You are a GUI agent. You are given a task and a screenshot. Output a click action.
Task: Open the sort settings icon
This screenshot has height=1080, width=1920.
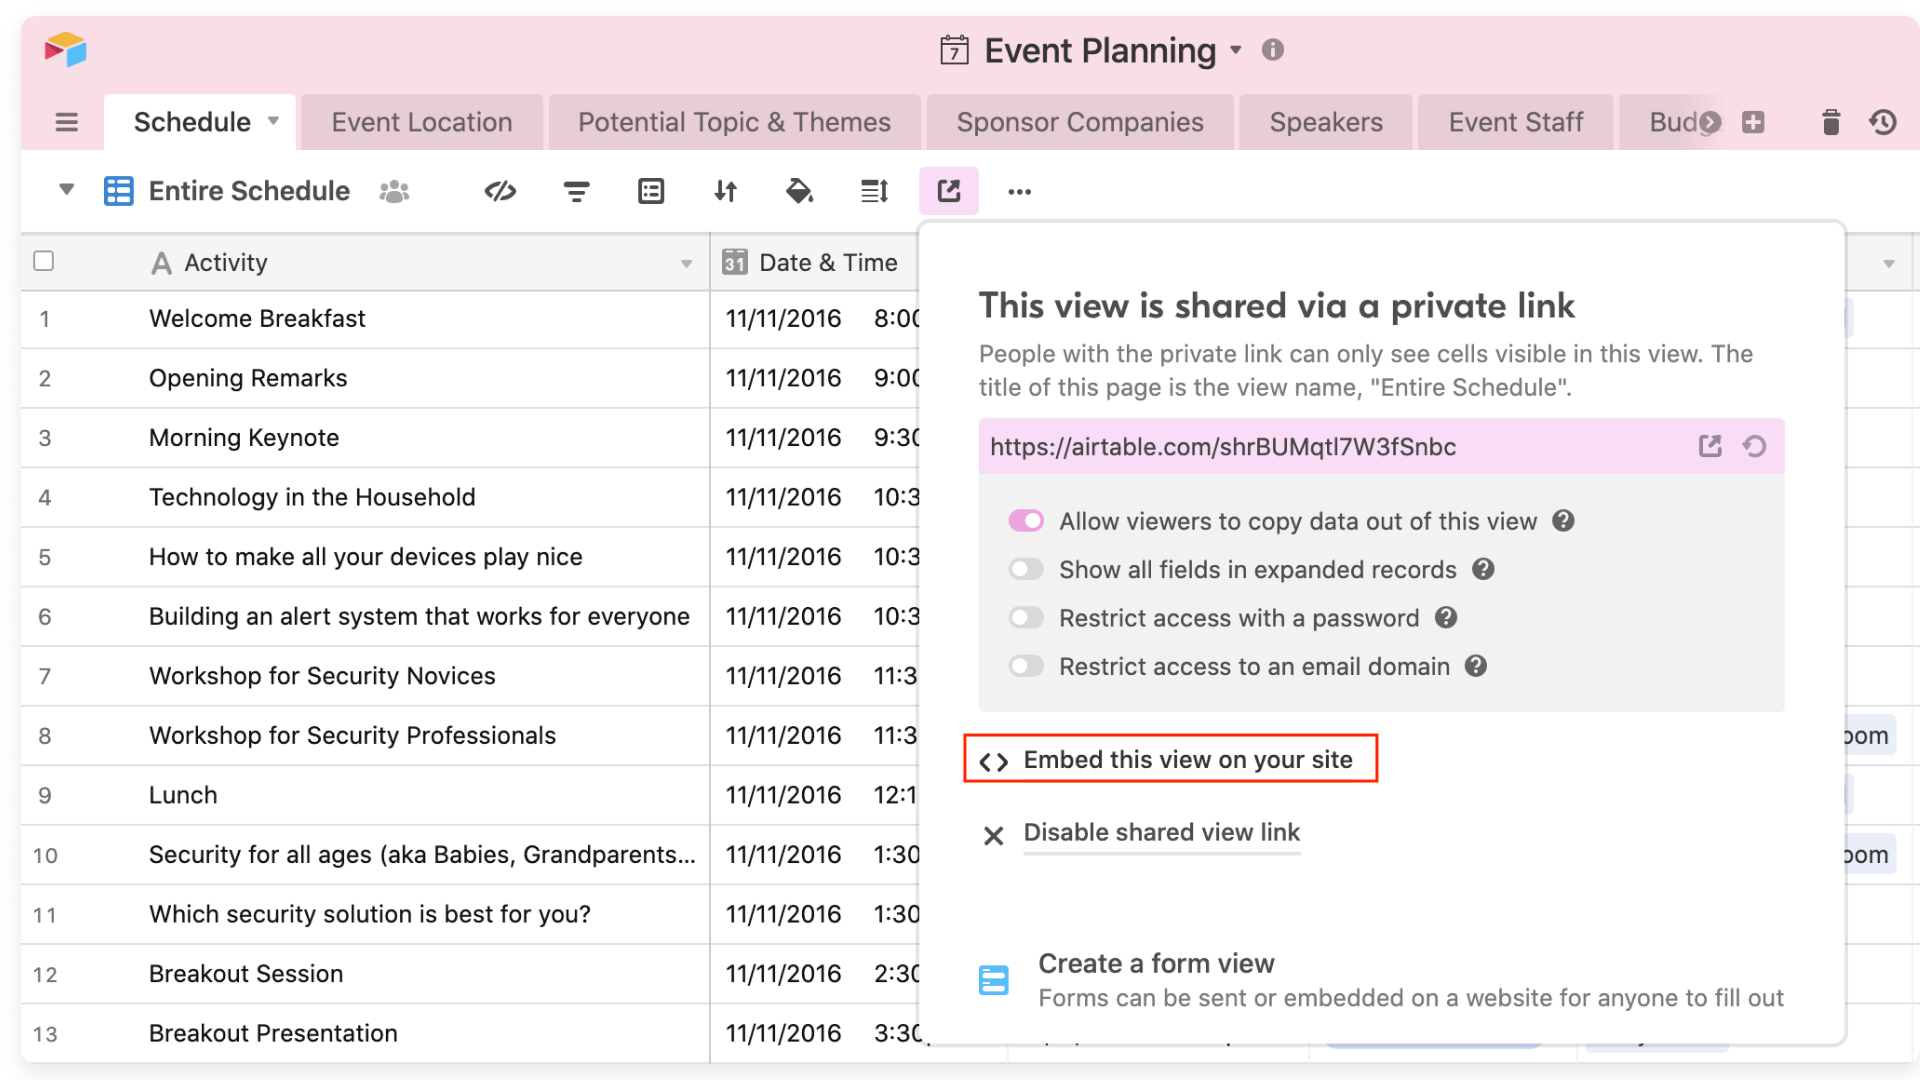coord(726,190)
